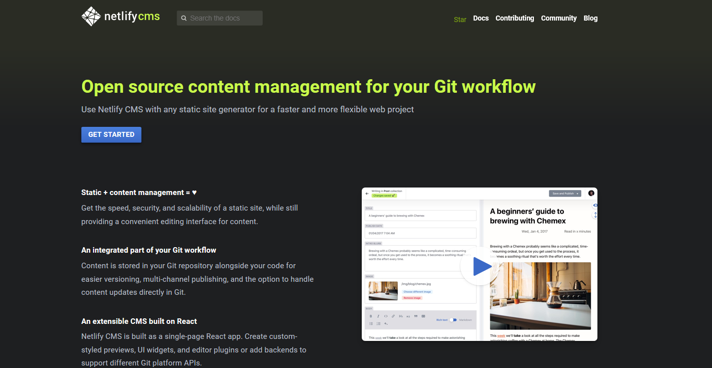Image resolution: width=712 pixels, height=368 pixels.
Task: Open the Docs menu item
Action: pos(481,18)
